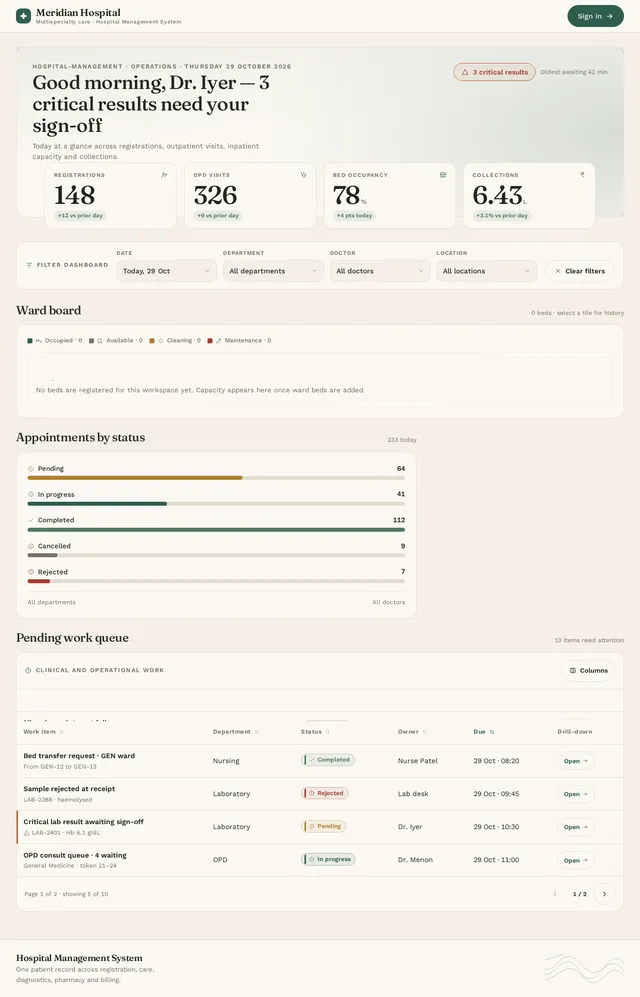The width and height of the screenshot is (640, 997).
Task: Click the Cancelled appointments bar
Action: click(216, 555)
